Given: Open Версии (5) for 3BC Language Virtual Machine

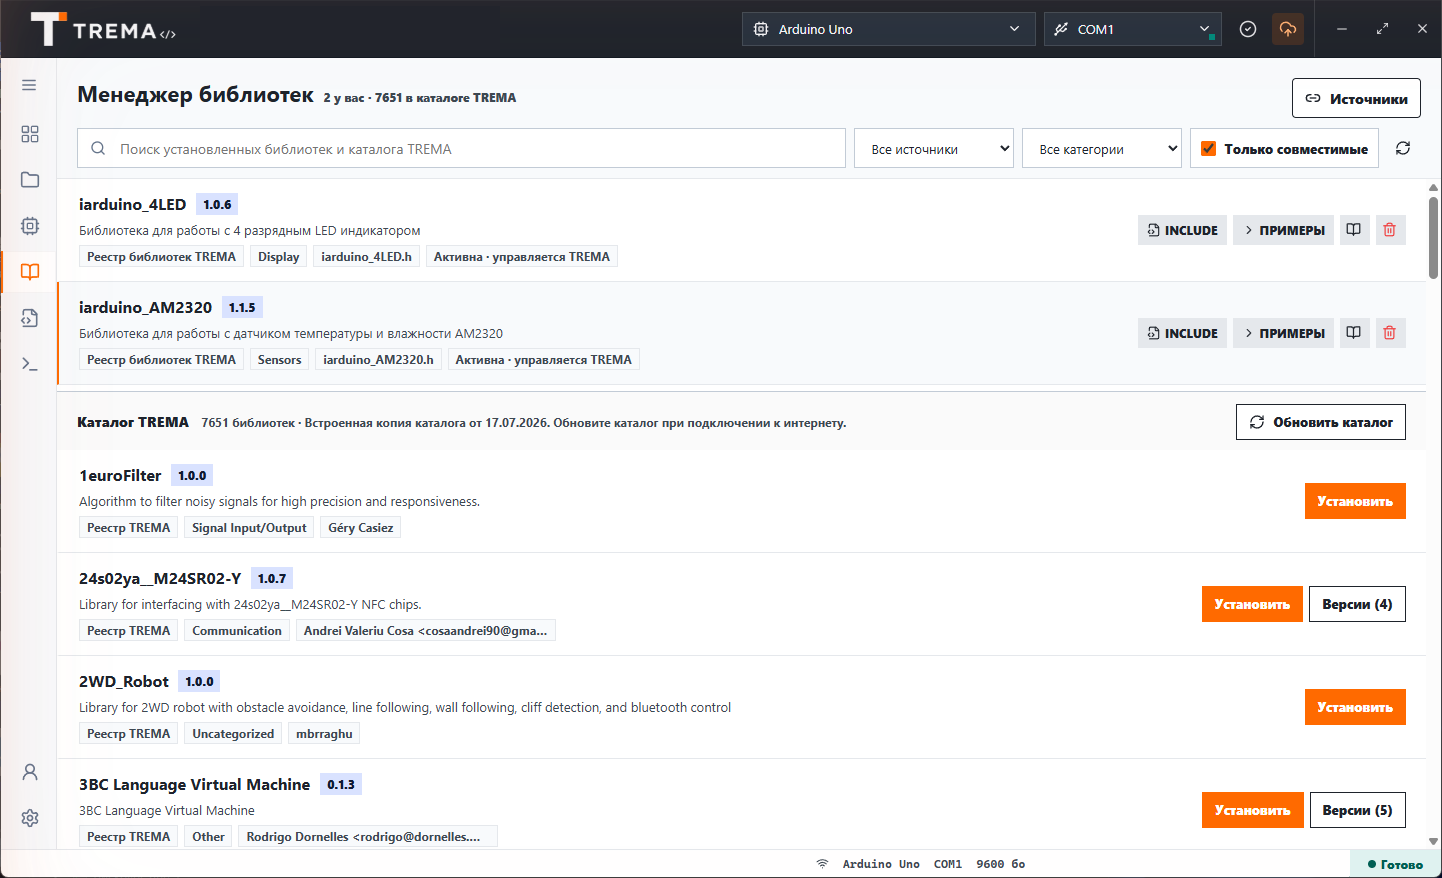Looking at the screenshot, I should click(1357, 810).
